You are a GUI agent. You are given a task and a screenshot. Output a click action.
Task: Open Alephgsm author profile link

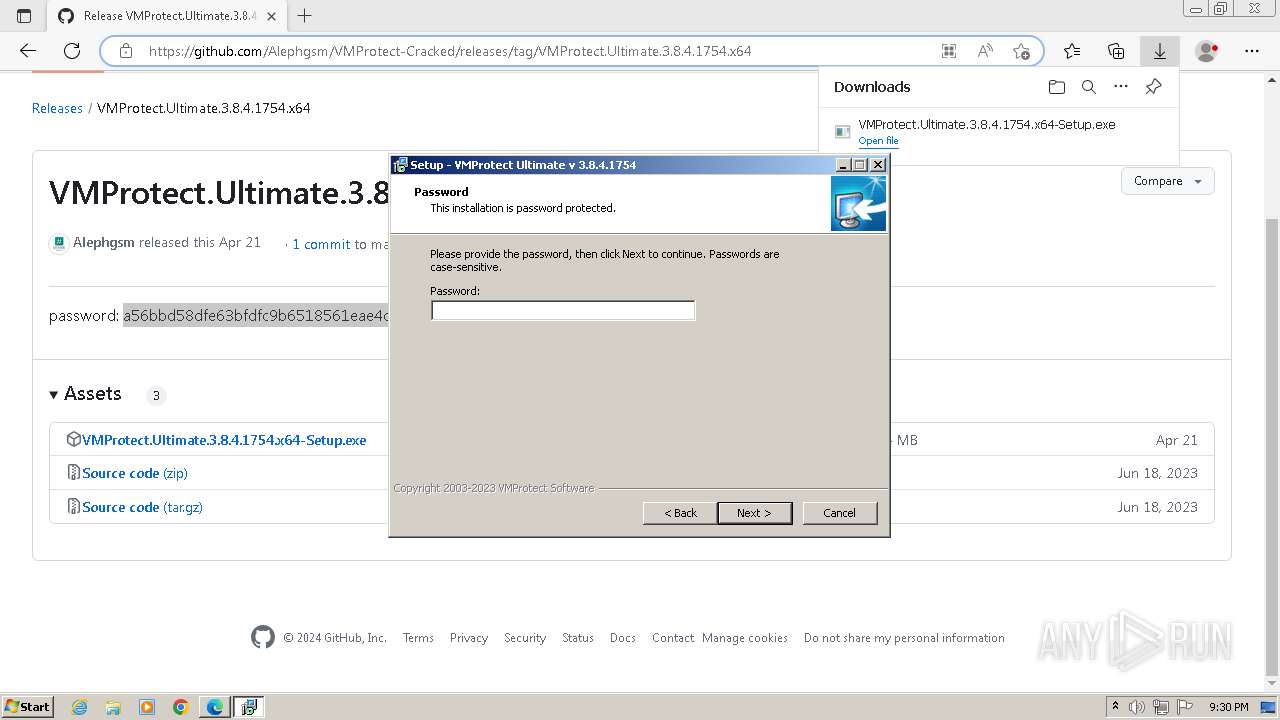point(104,242)
